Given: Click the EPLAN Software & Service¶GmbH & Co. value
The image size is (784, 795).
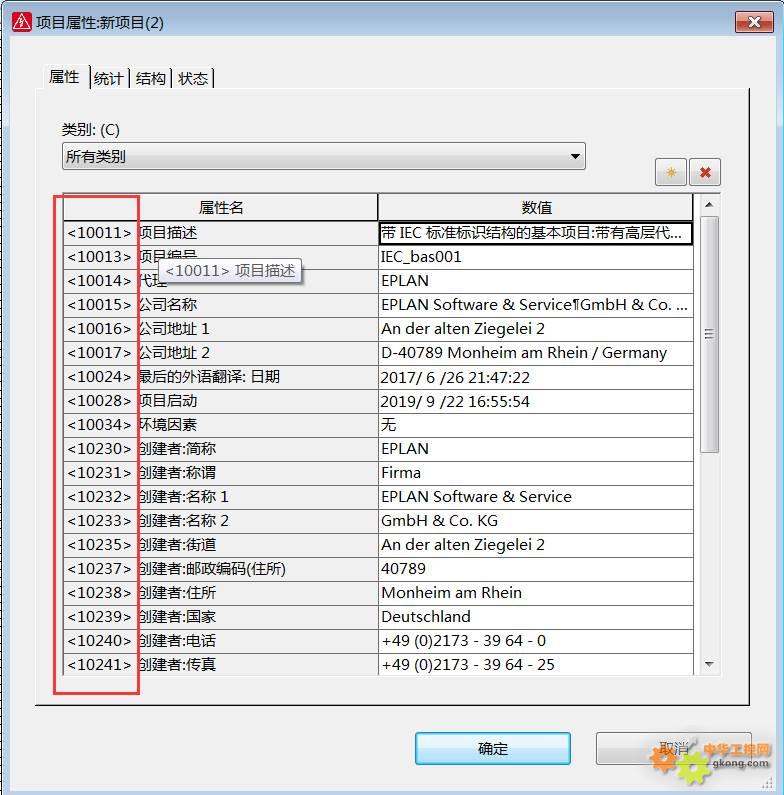Looking at the screenshot, I should tap(536, 305).
